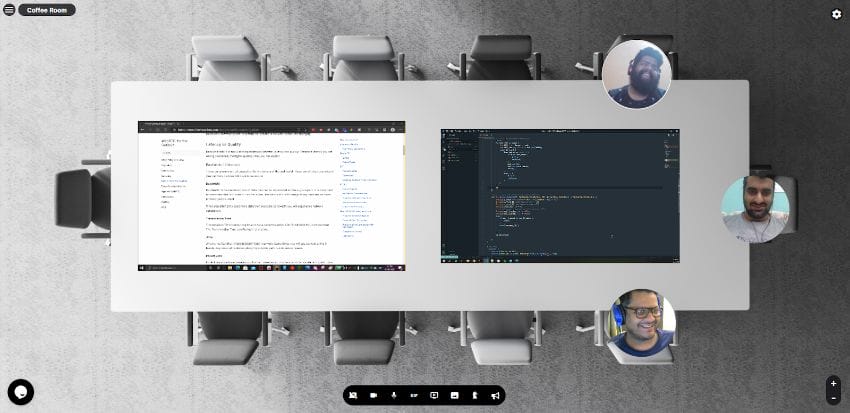Click the avatar of participant wearing headphones
This screenshot has width=850, height=413.
click(x=640, y=325)
